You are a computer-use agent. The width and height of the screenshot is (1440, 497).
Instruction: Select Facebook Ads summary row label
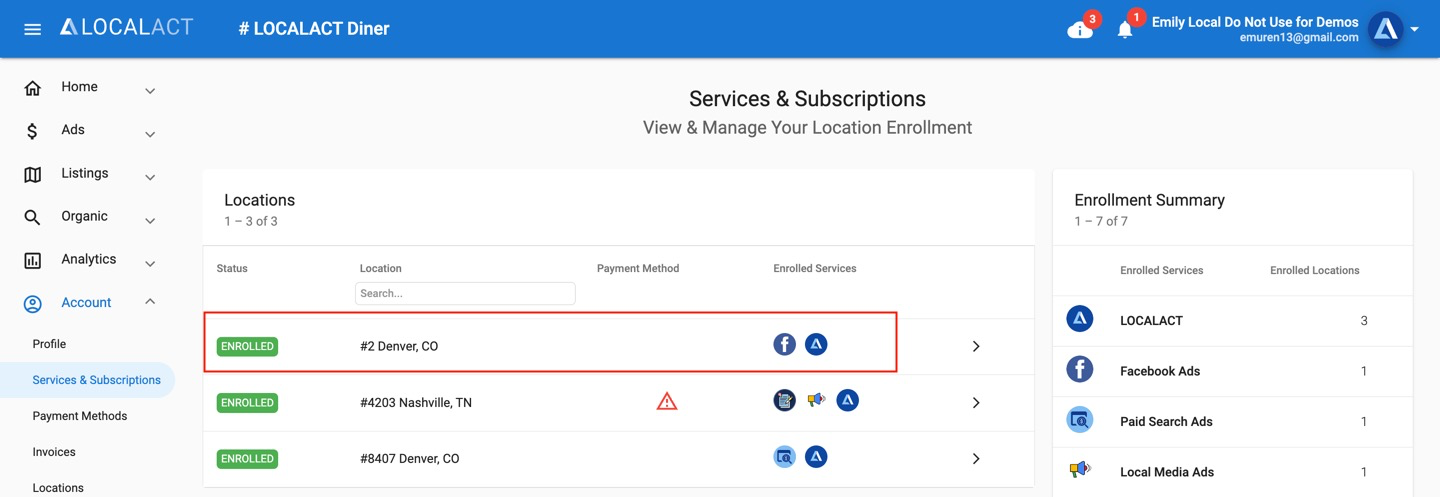(1160, 371)
